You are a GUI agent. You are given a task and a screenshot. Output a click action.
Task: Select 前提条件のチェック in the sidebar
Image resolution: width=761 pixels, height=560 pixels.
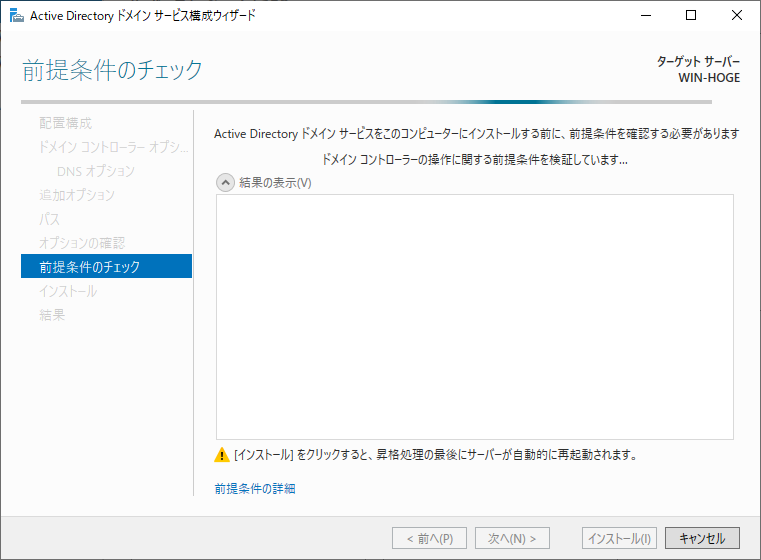click(106, 266)
